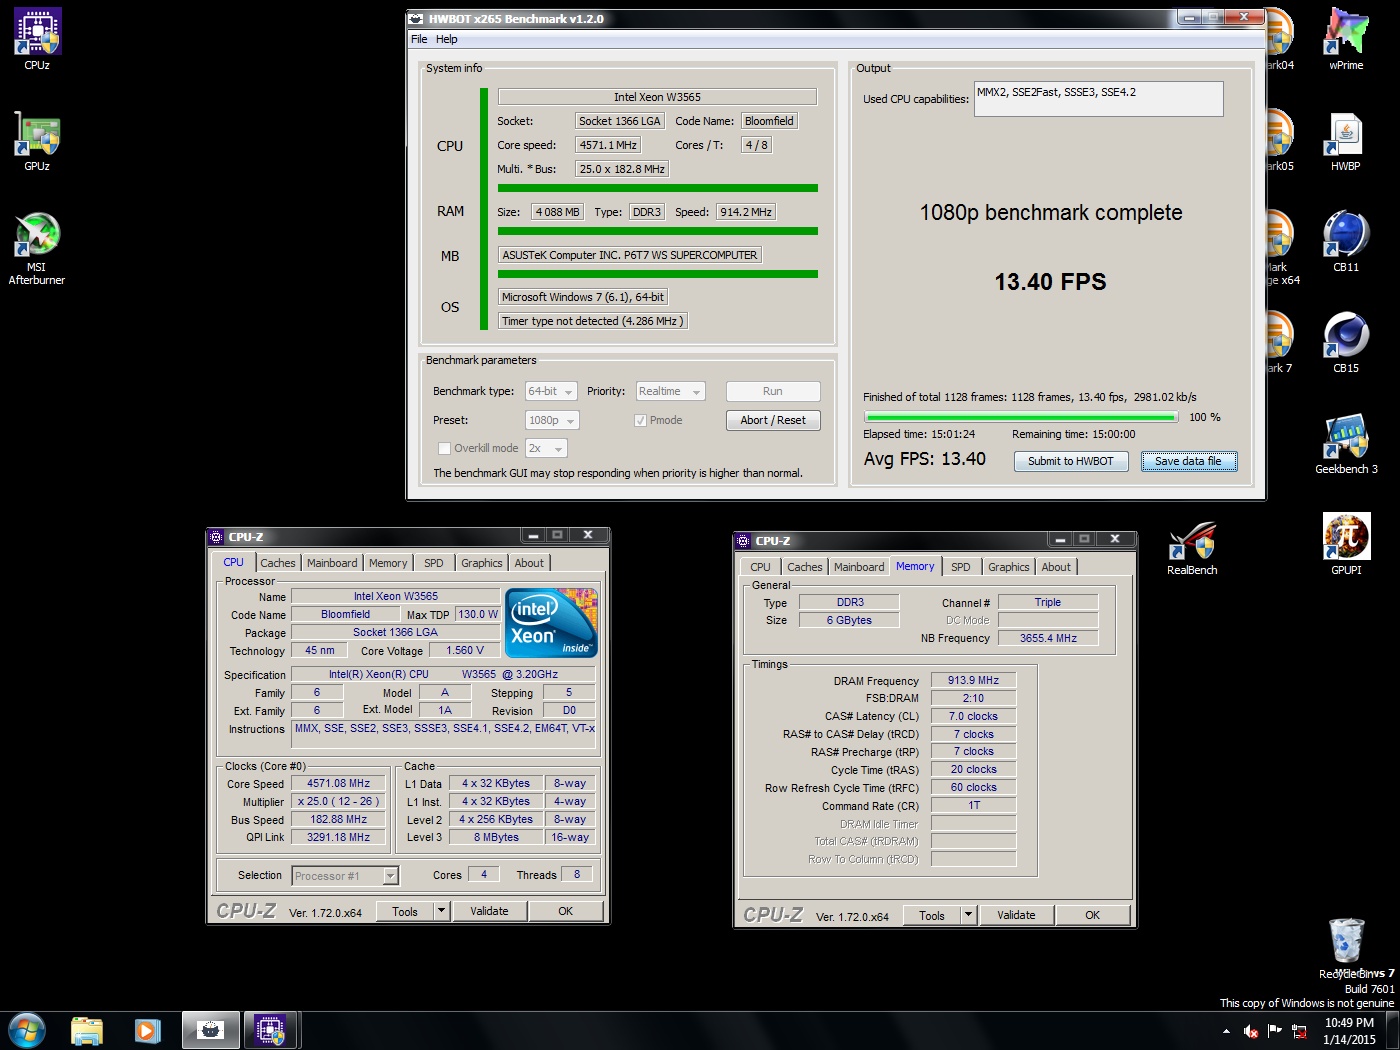This screenshot has height=1050, width=1400.
Task: Click the muted volume tray icon
Action: pos(1251,1031)
